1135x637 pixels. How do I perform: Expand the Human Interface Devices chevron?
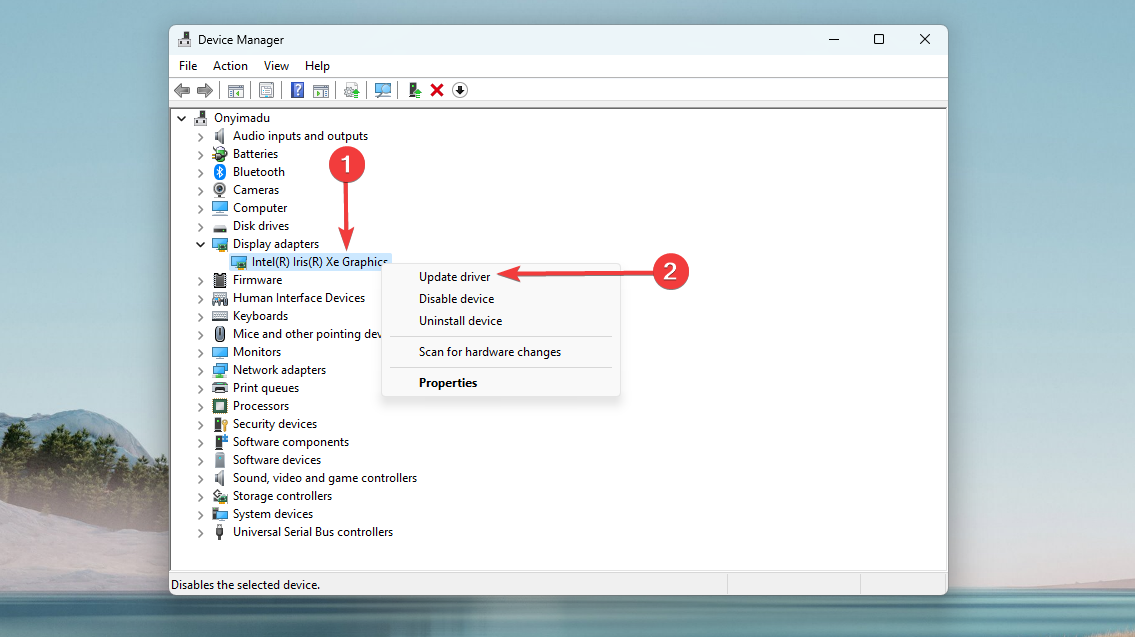[x=201, y=298]
